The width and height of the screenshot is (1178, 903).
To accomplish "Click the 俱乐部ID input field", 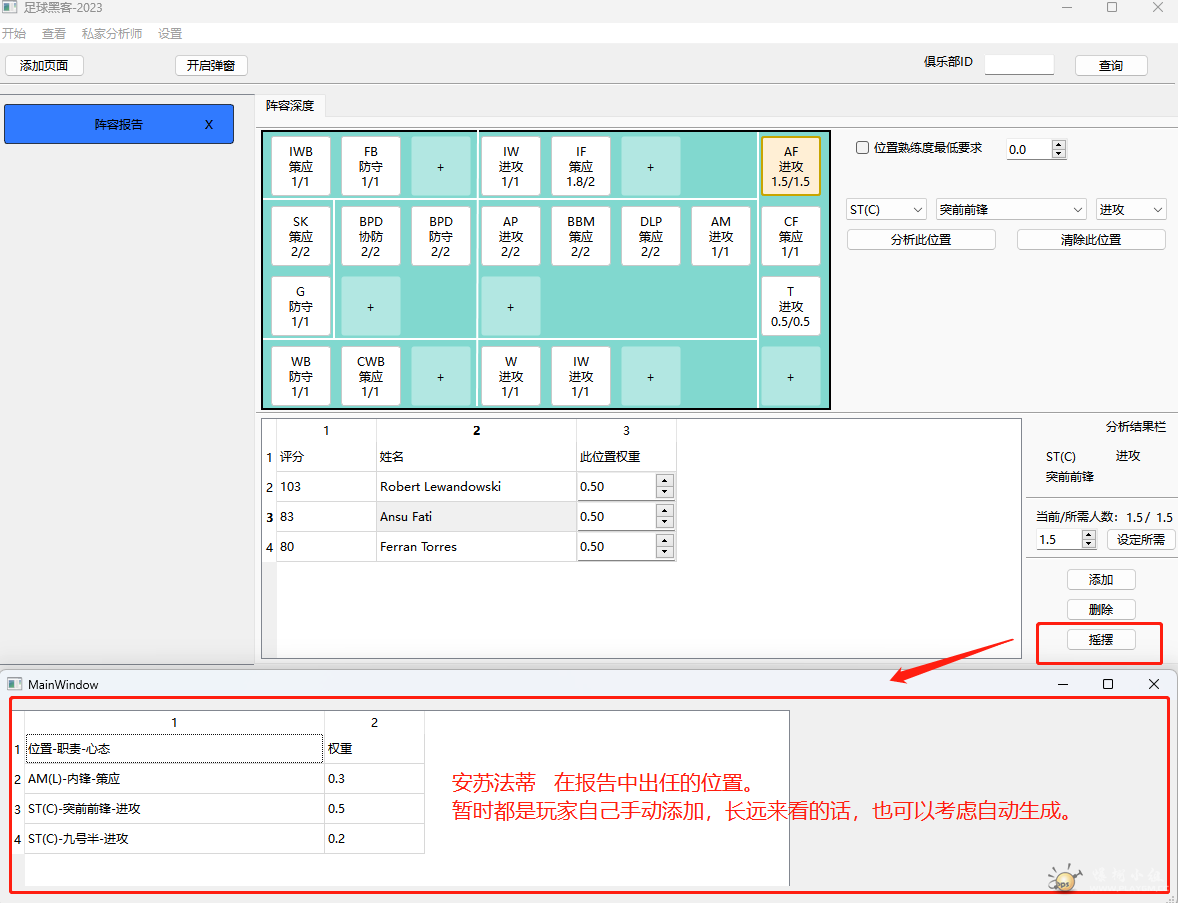I will click(x=1019, y=65).
